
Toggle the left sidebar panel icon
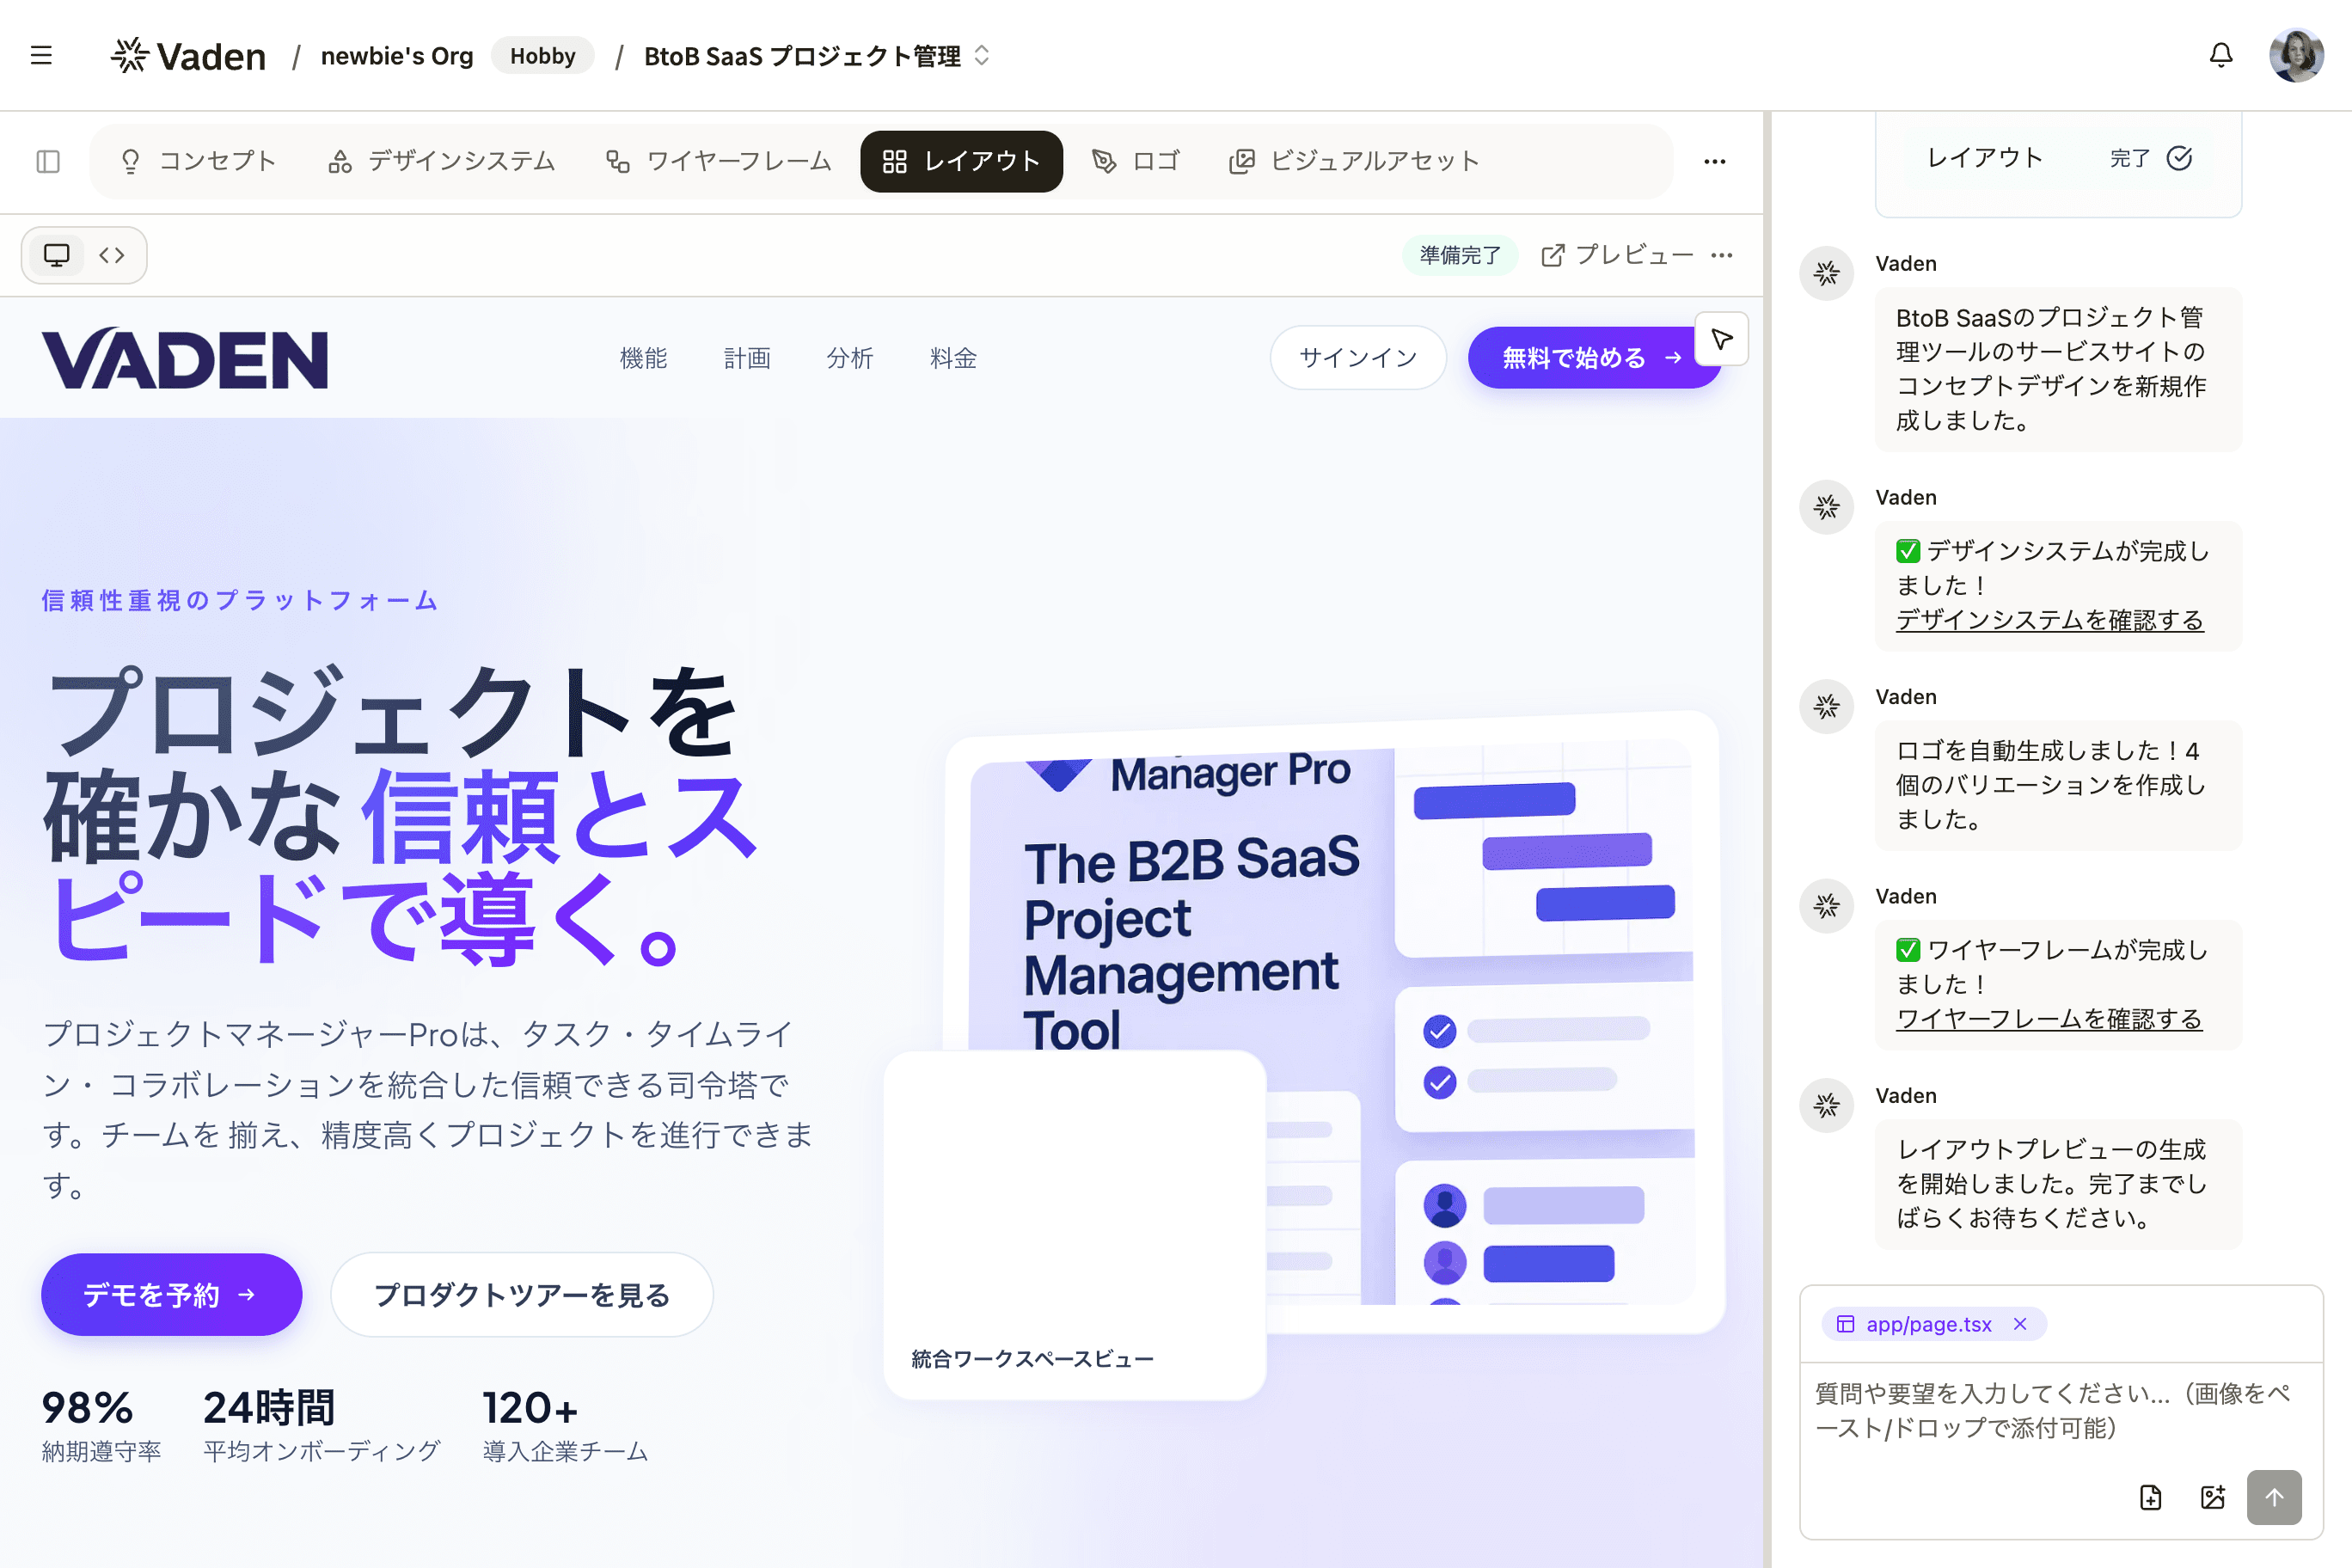click(x=48, y=161)
